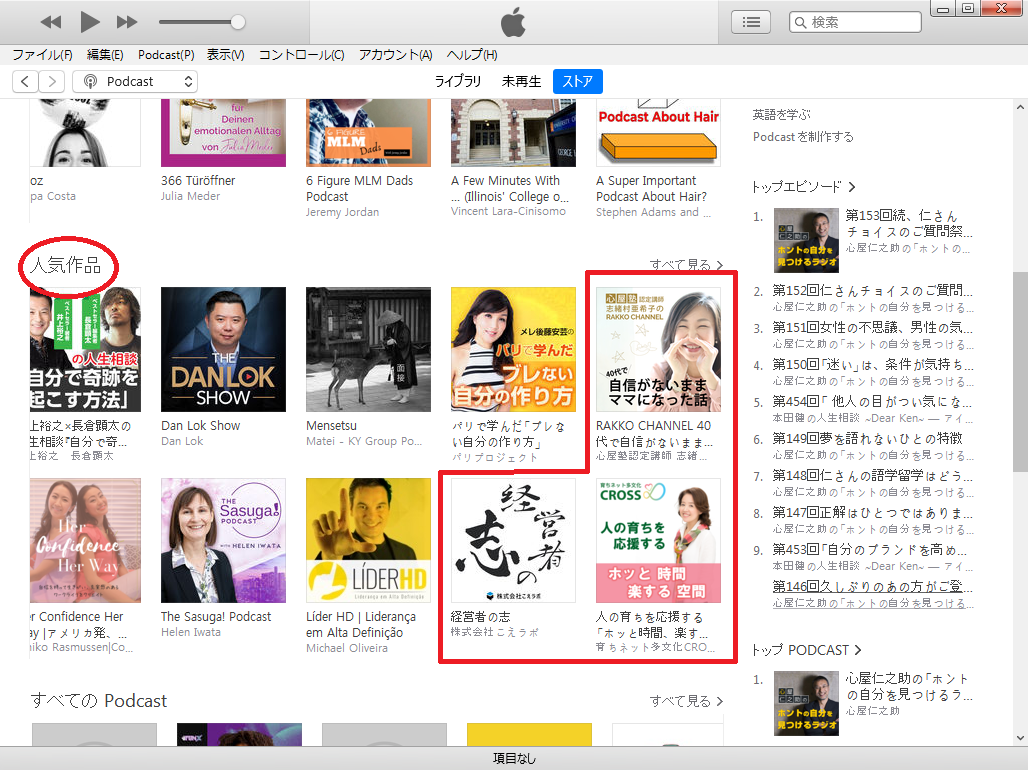
Task: Open the Dan Lok Show artwork
Action: pos(224,350)
